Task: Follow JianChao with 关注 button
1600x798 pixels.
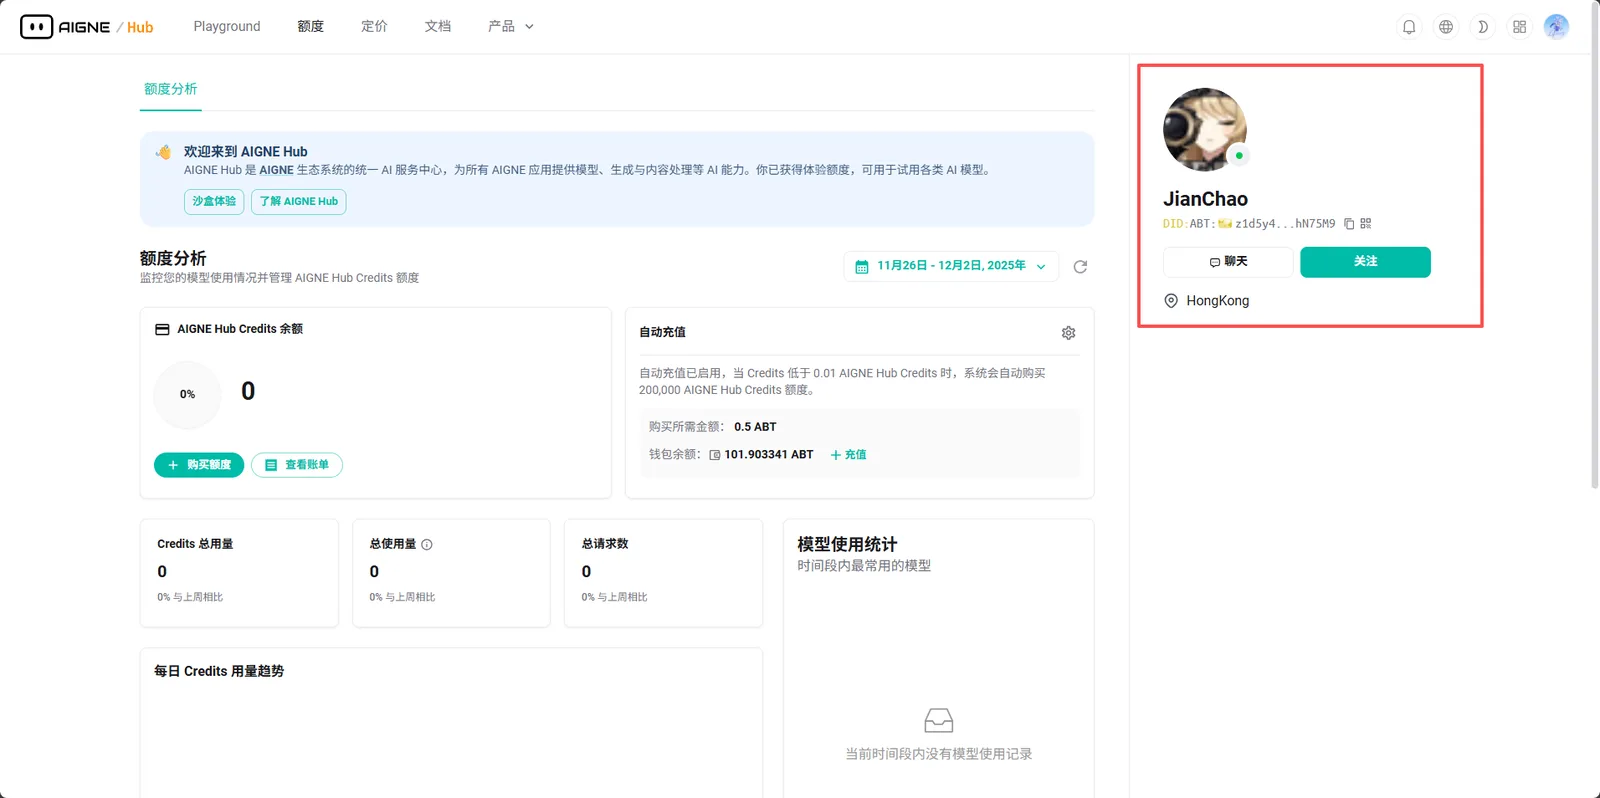Action: click(x=1365, y=262)
